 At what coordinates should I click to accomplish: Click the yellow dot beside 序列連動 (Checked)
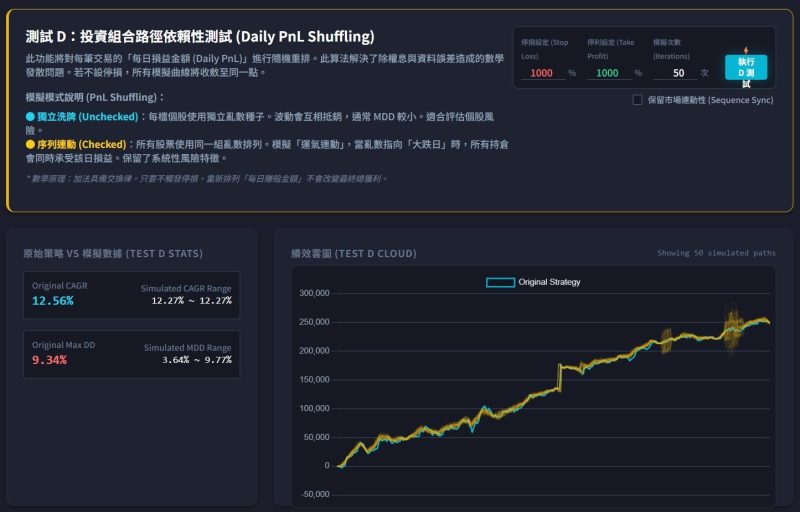tap(30, 145)
